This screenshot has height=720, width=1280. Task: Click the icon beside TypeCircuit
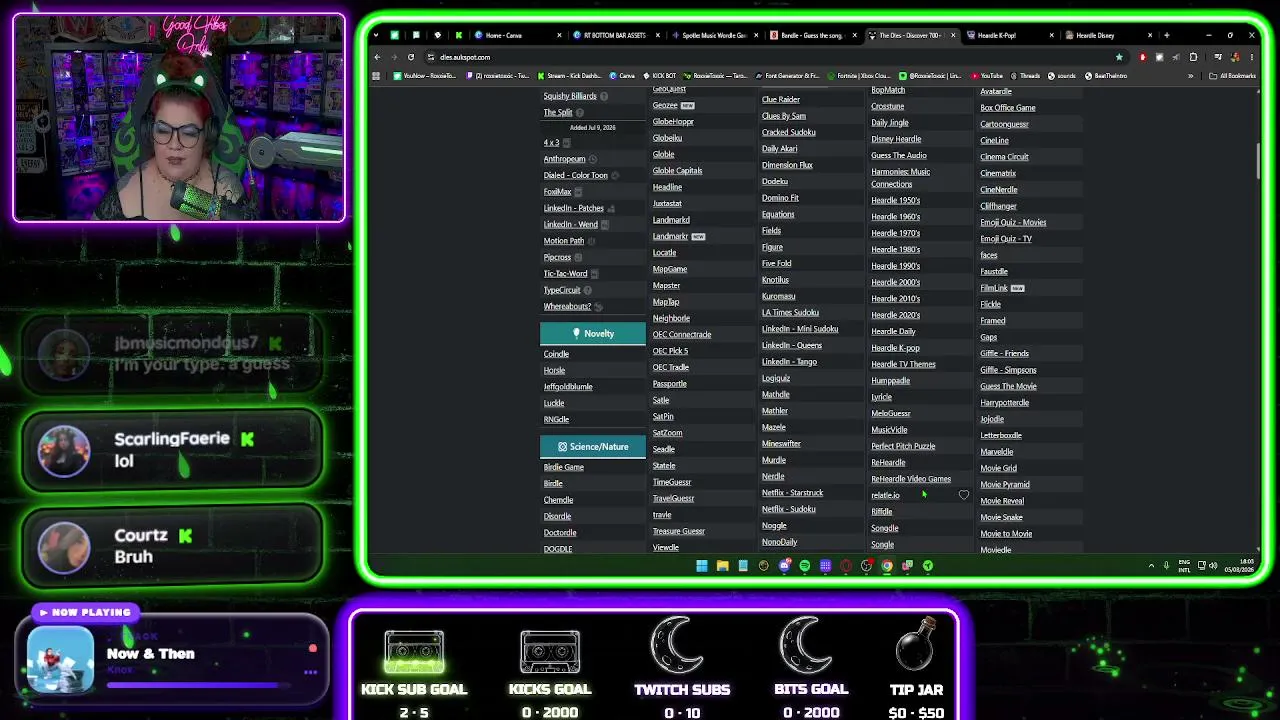pyautogui.click(x=588, y=290)
